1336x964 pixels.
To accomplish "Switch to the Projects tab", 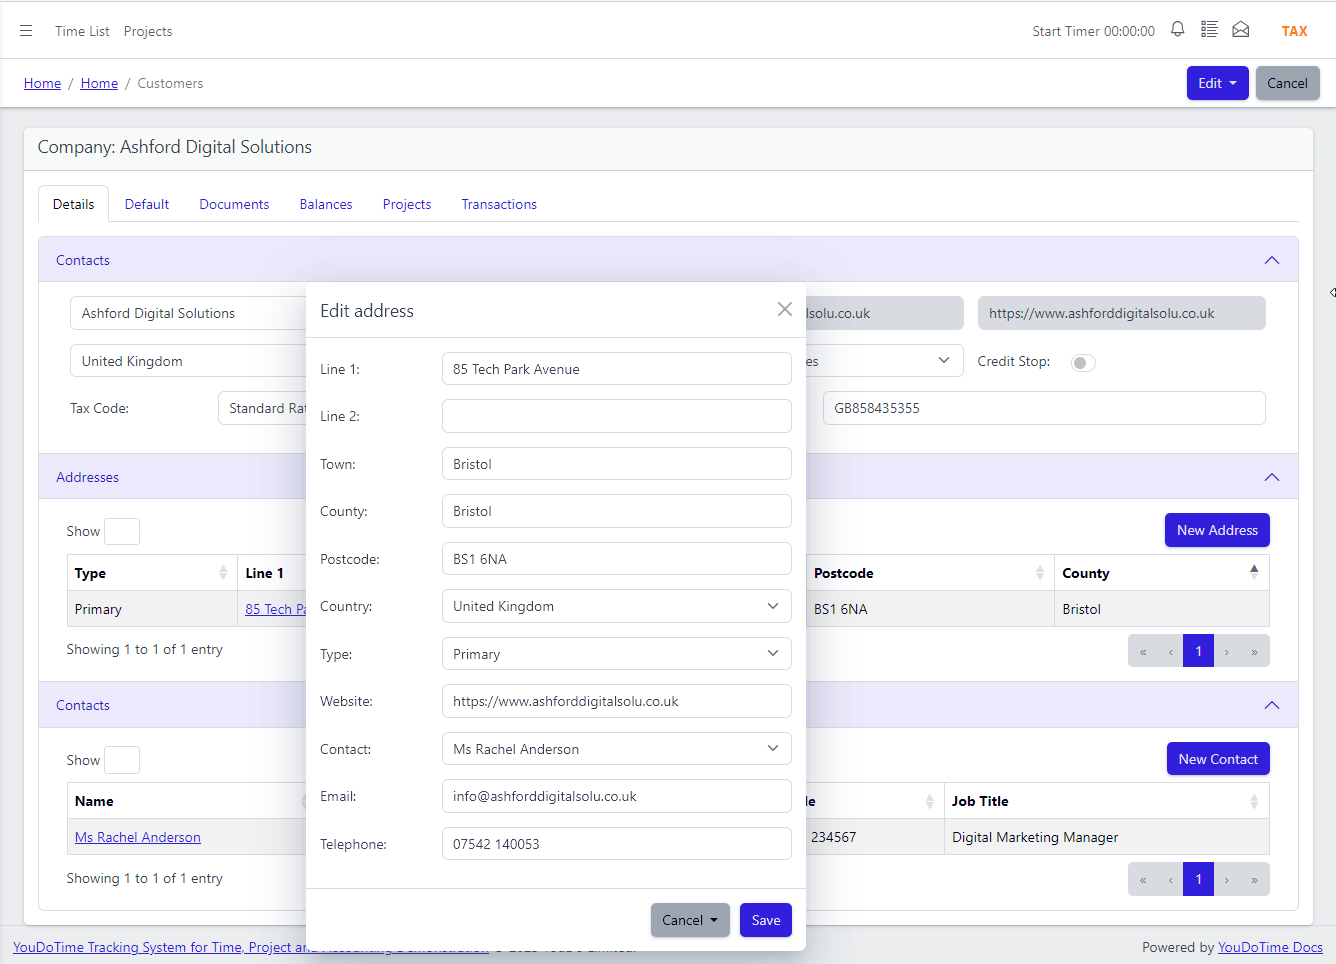I will tap(407, 204).
